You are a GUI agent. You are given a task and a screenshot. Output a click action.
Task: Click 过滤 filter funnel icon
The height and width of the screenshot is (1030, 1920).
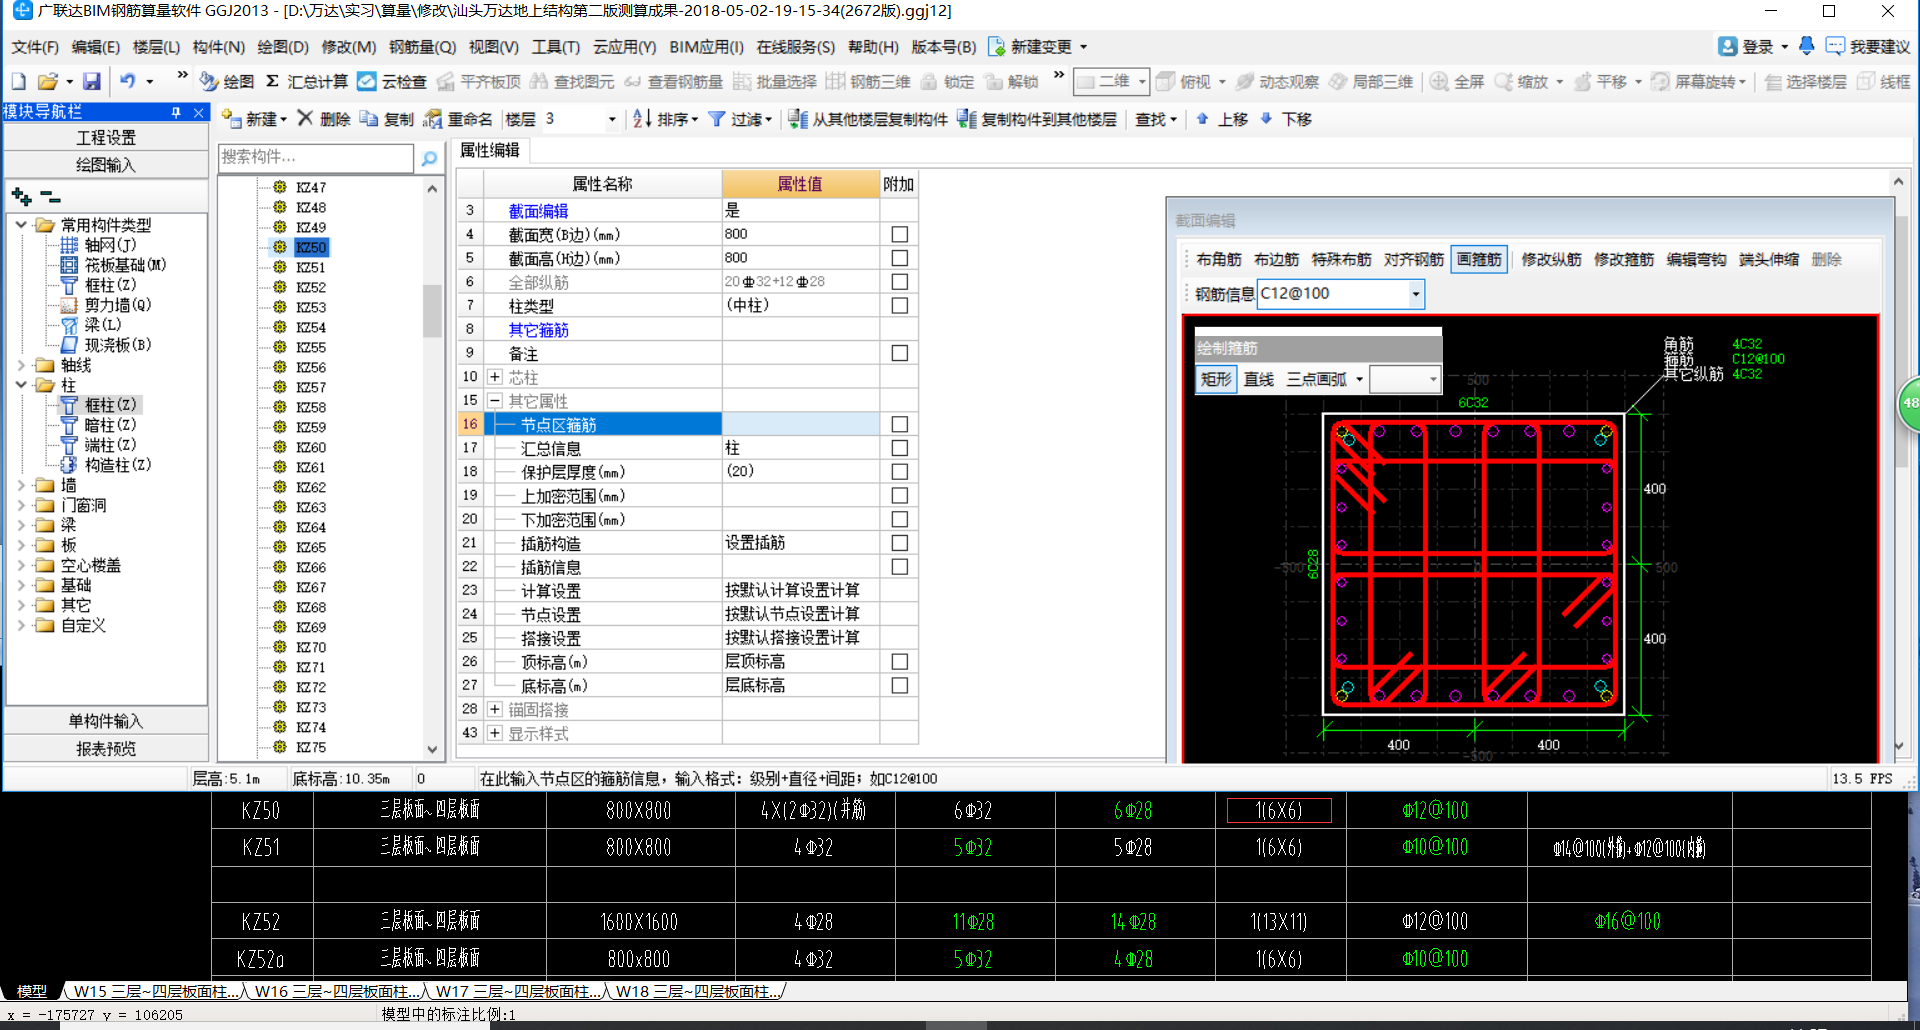[716, 119]
